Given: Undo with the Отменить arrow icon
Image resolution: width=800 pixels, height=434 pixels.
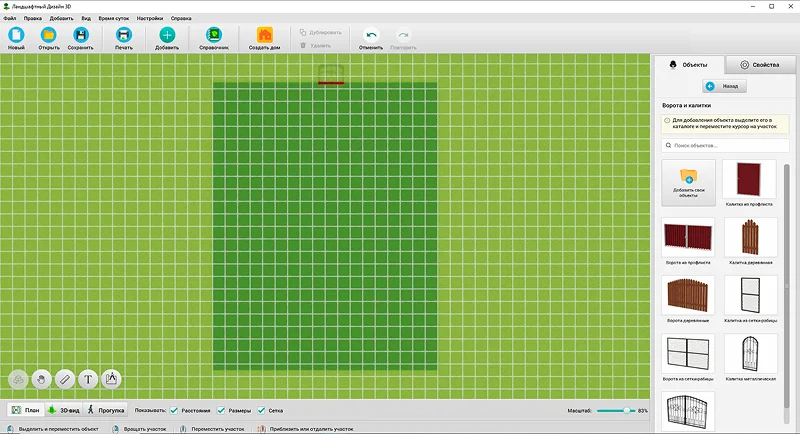Looking at the screenshot, I should point(371,35).
